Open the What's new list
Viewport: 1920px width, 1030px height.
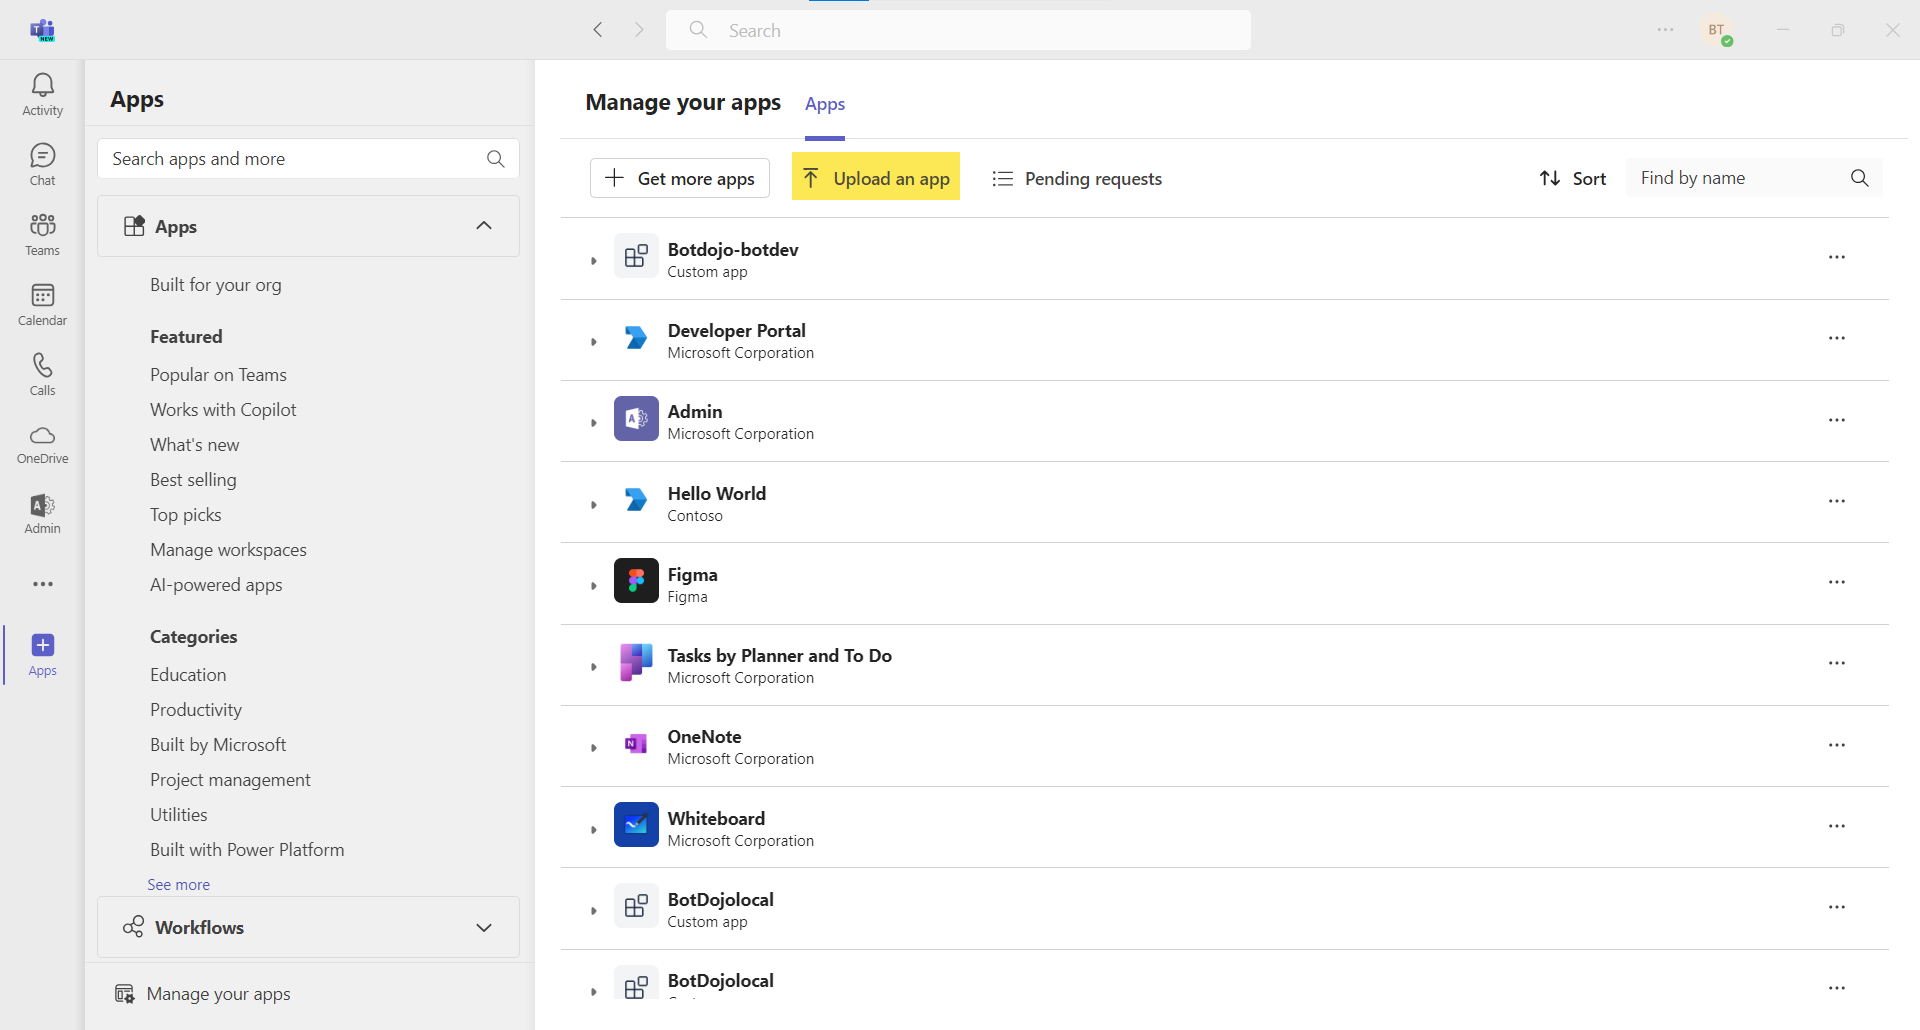(x=195, y=445)
